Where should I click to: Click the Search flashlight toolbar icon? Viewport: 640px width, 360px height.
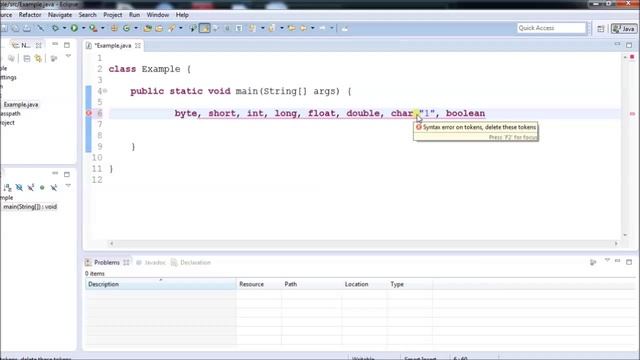172,28
